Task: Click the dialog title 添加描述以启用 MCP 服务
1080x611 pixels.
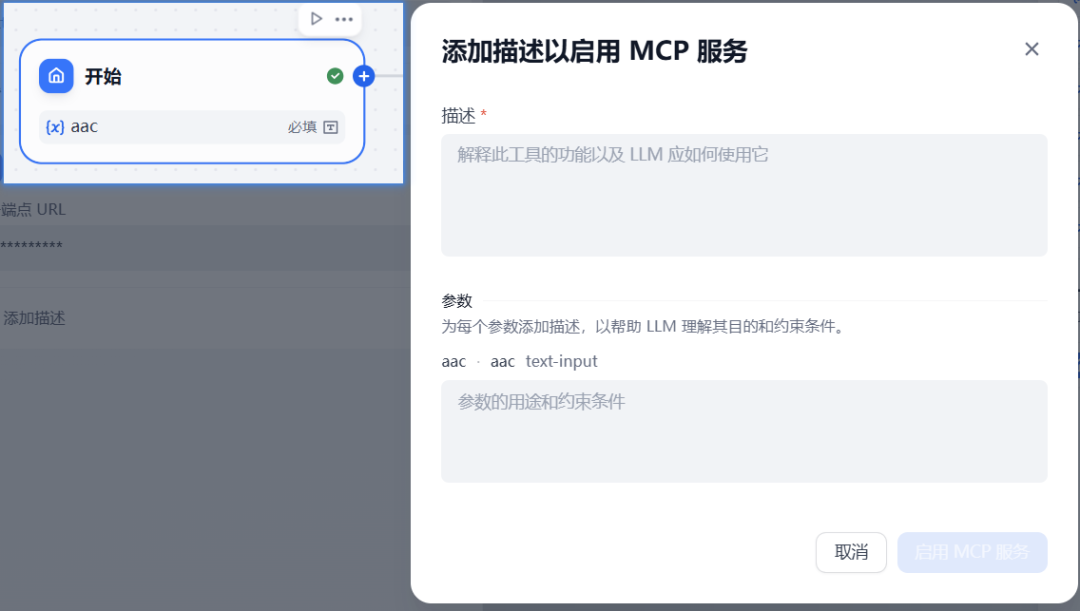Action: tap(594, 51)
